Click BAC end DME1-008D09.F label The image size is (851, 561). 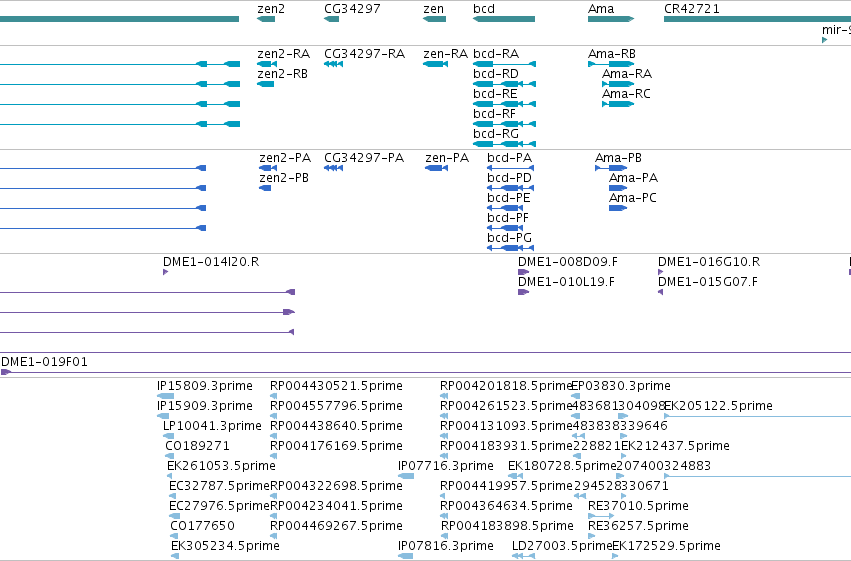pos(568,262)
